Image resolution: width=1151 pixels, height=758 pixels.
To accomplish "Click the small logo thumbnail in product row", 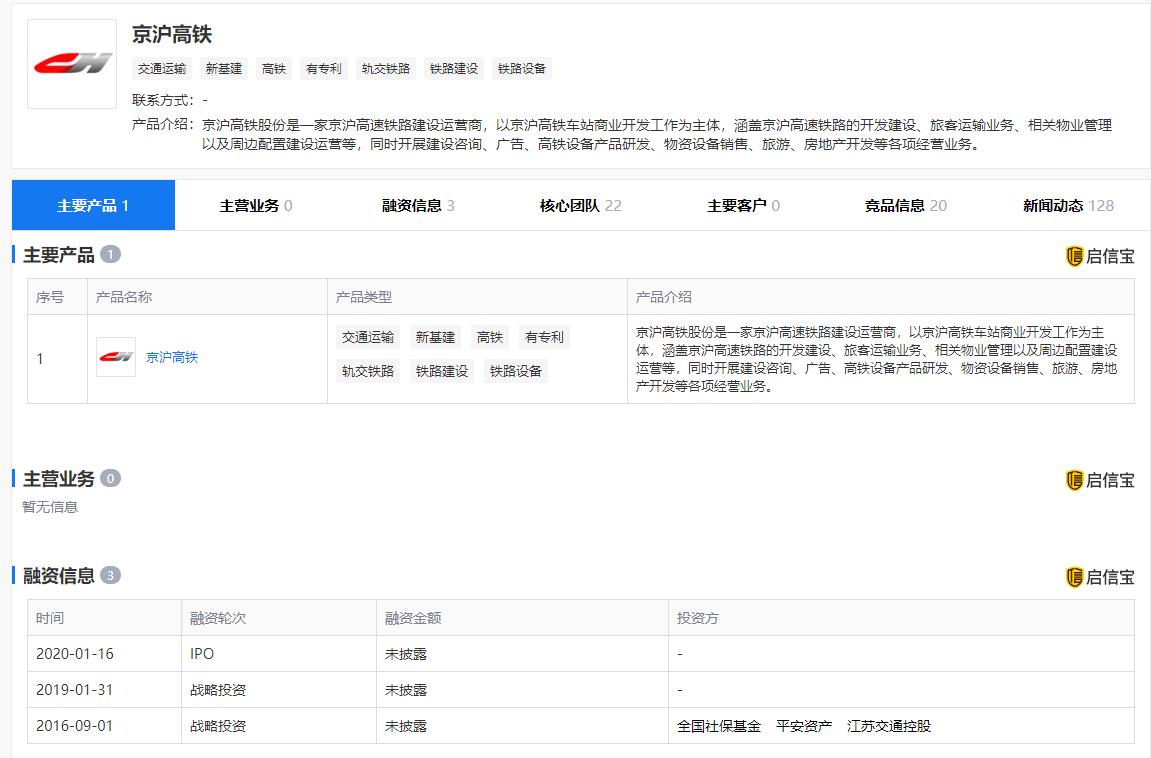I will pyautogui.click(x=116, y=357).
